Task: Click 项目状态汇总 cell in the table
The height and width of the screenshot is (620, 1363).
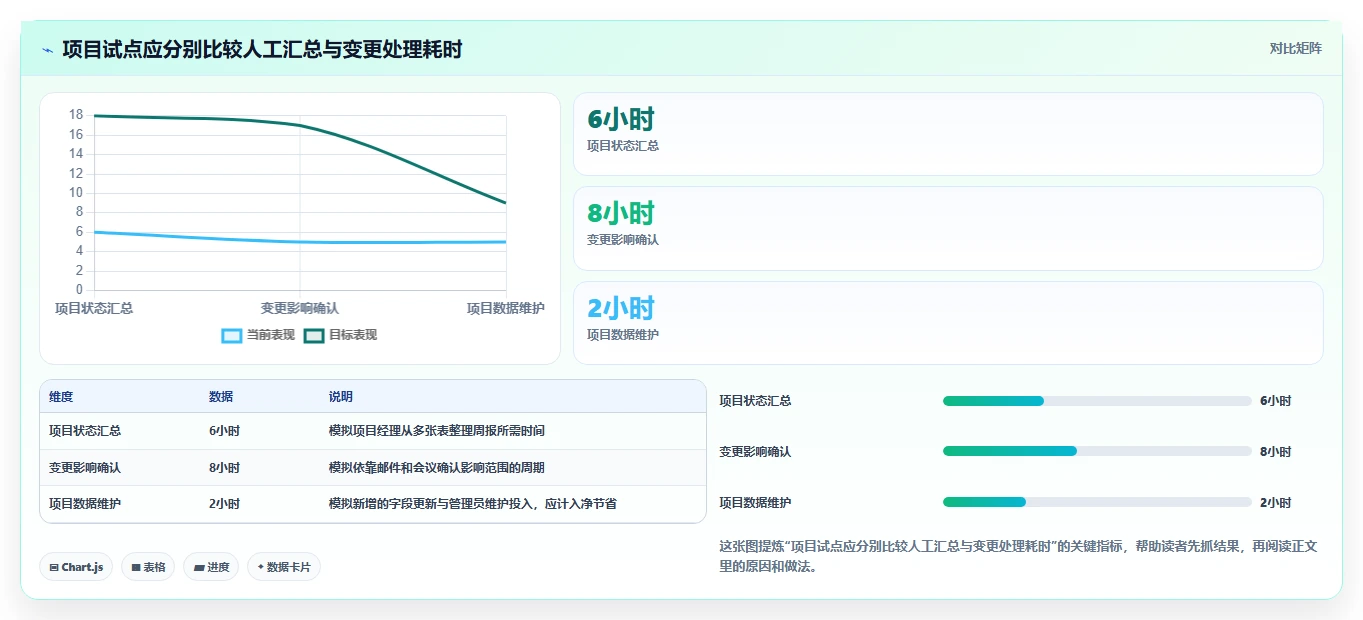Action: coord(85,431)
